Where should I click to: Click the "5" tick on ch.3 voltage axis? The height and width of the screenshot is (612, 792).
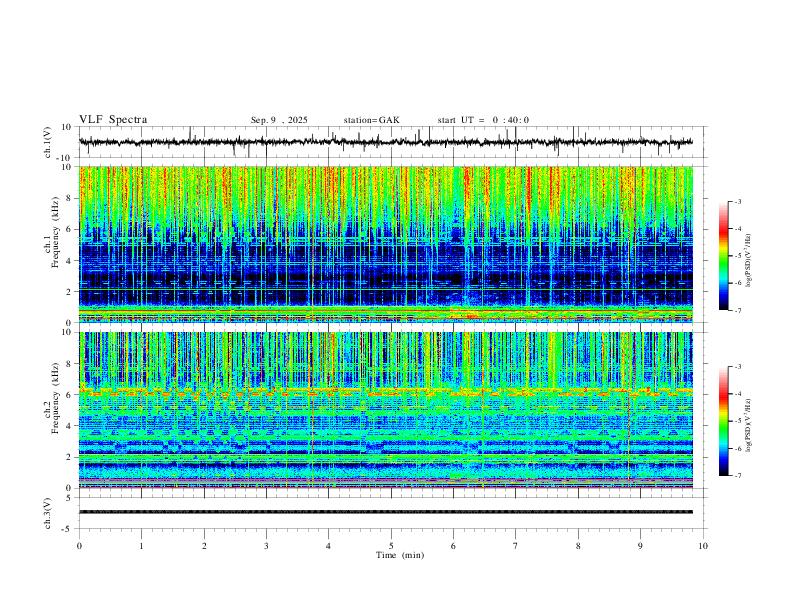pos(69,498)
